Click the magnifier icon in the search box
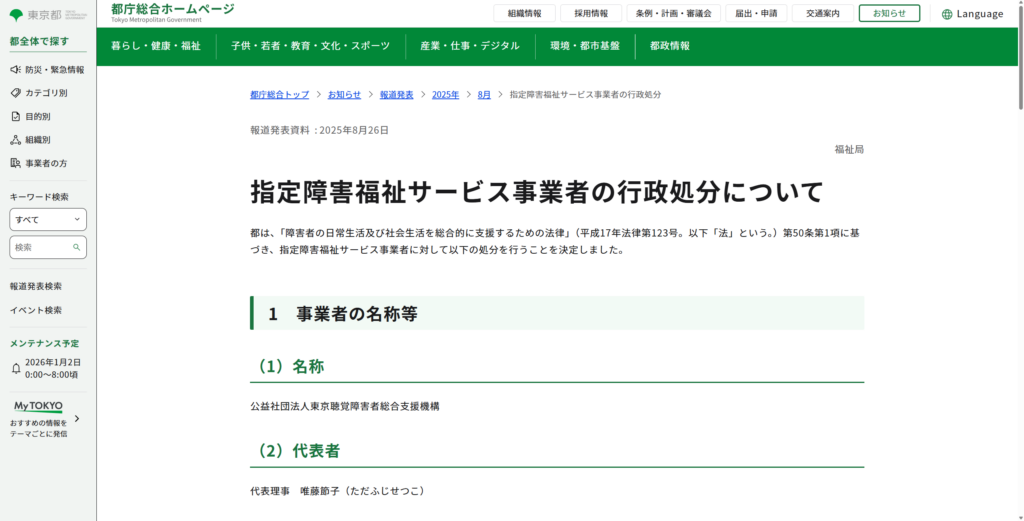This screenshot has width=1024, height=521. (x=76, y=247)
